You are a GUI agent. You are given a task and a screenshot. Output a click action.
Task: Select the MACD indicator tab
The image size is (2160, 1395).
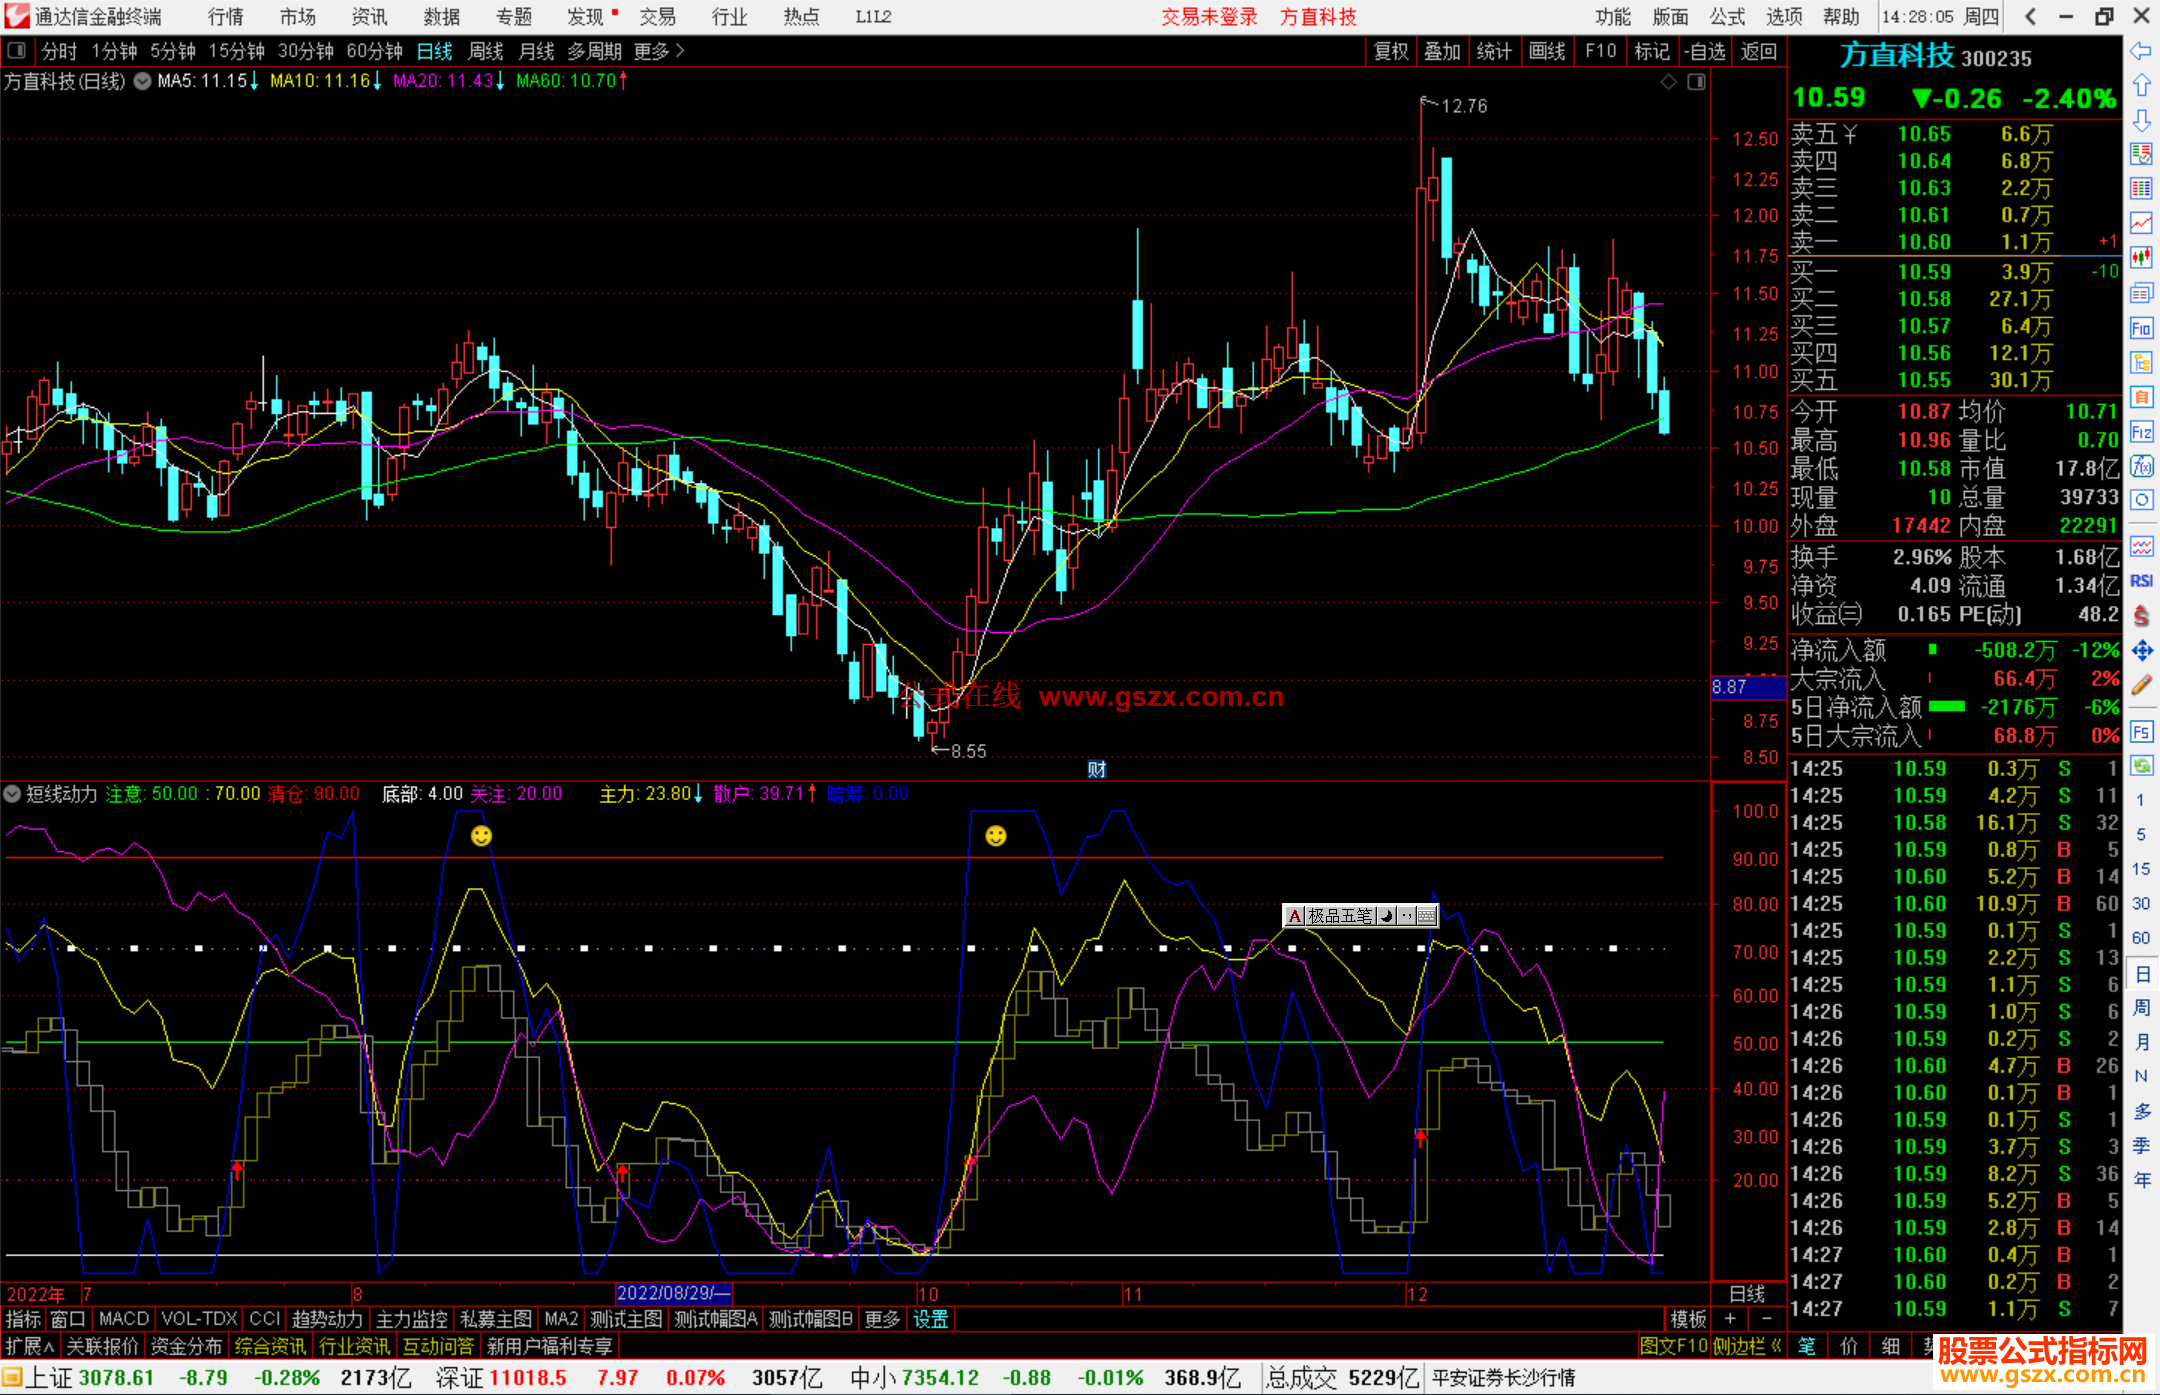(124, 1319)
